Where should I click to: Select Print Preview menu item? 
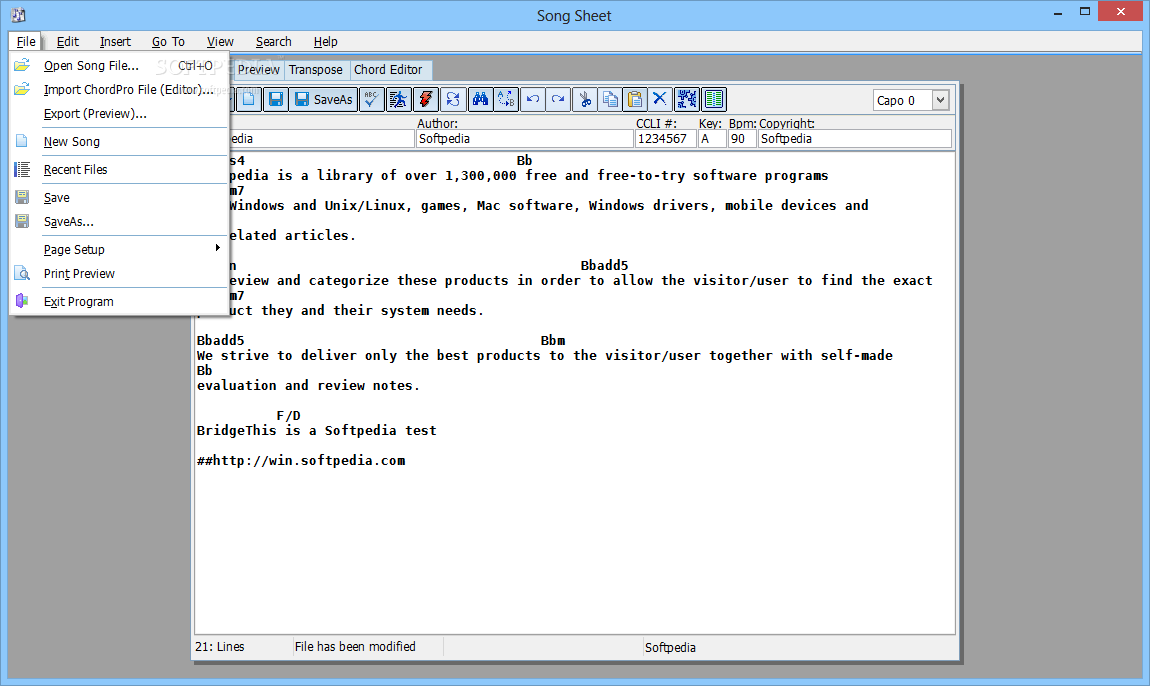pyautogui.click(x=120, y=274)
